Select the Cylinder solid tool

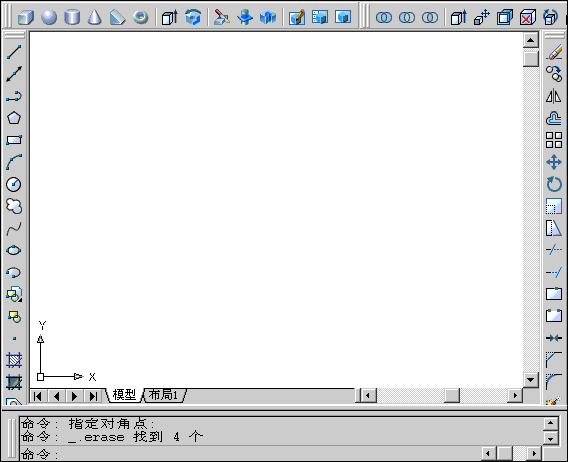[72, 17]
